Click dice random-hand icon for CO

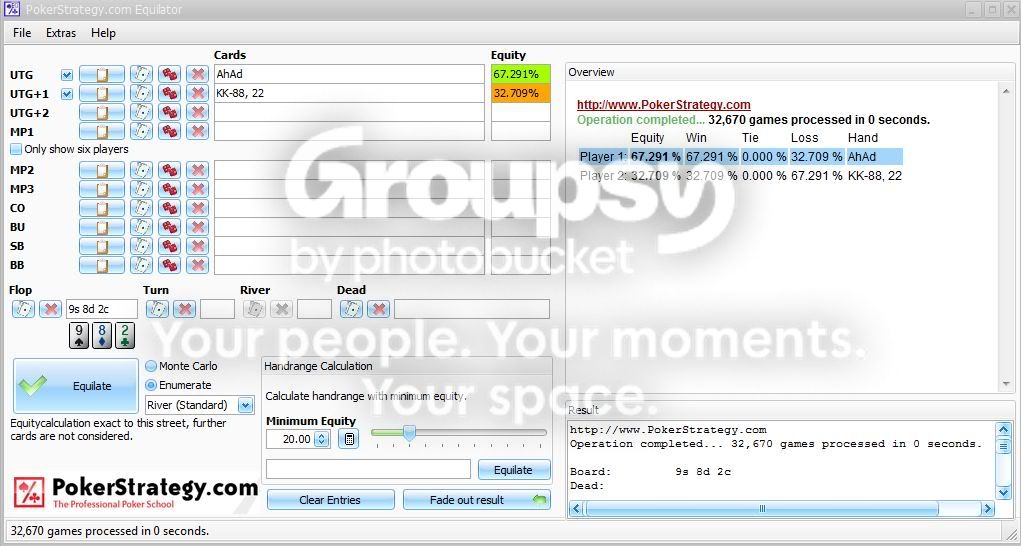169,208
